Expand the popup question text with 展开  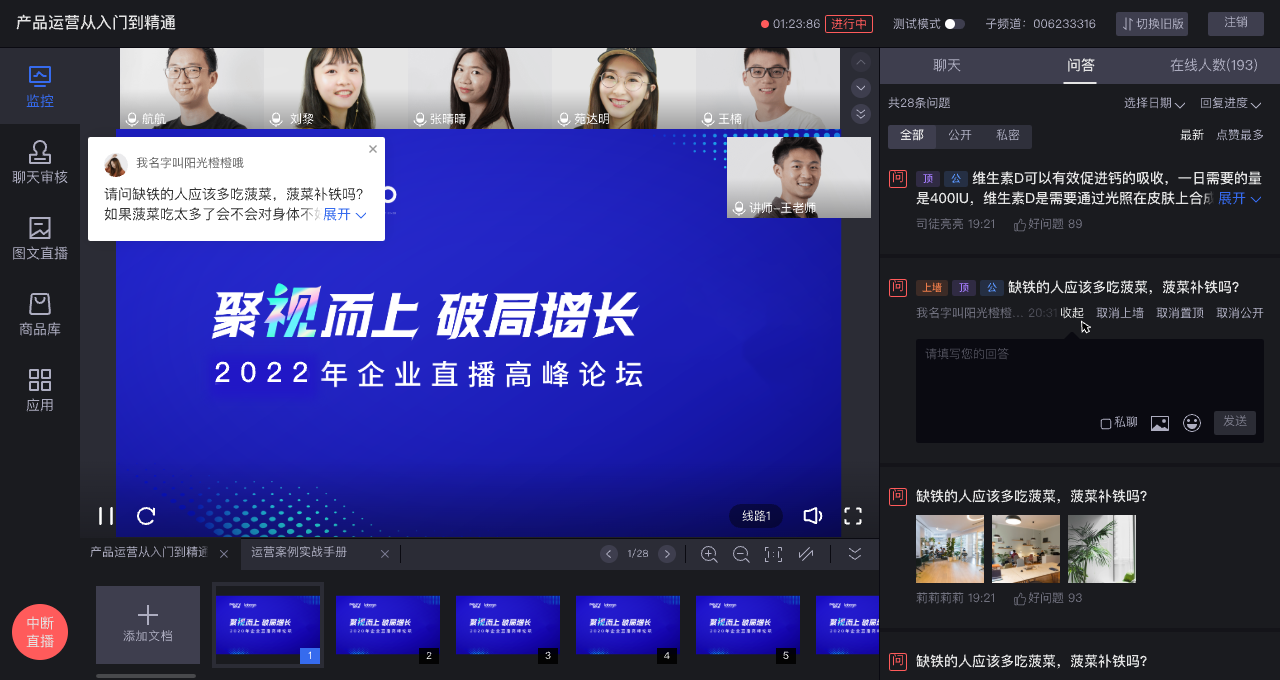coord(345,214)
